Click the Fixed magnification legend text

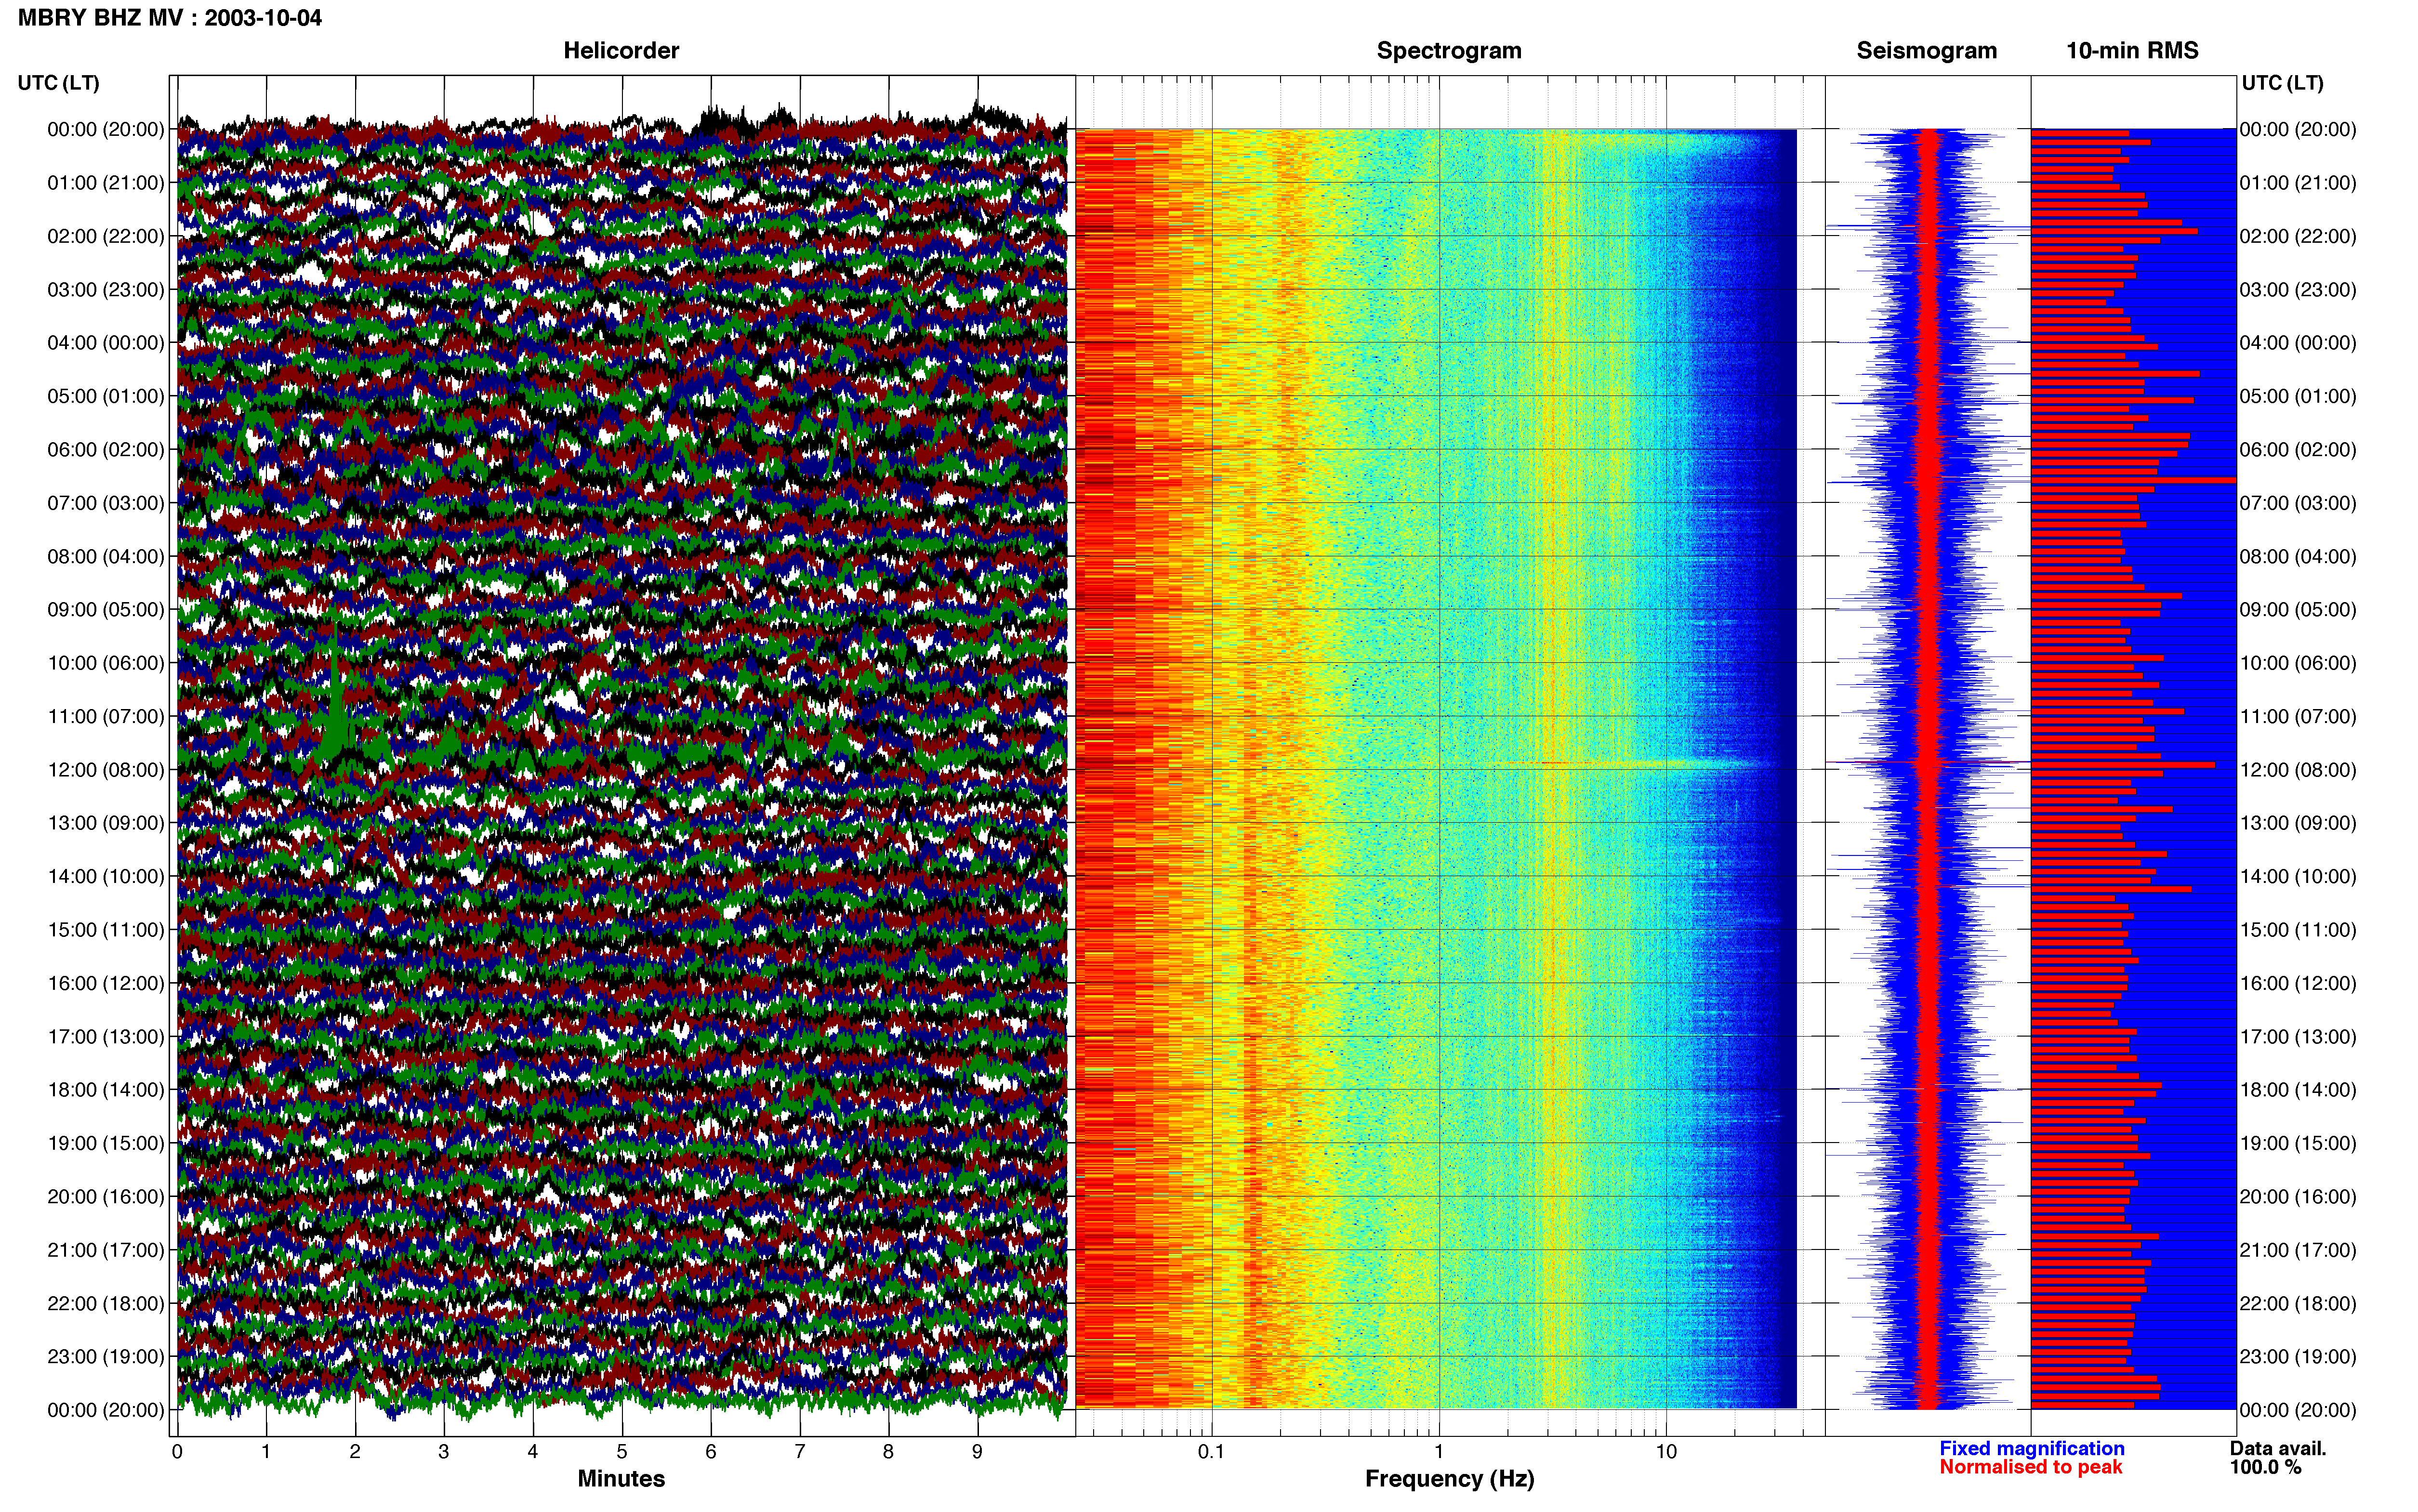click(x=2032, y=1448)
